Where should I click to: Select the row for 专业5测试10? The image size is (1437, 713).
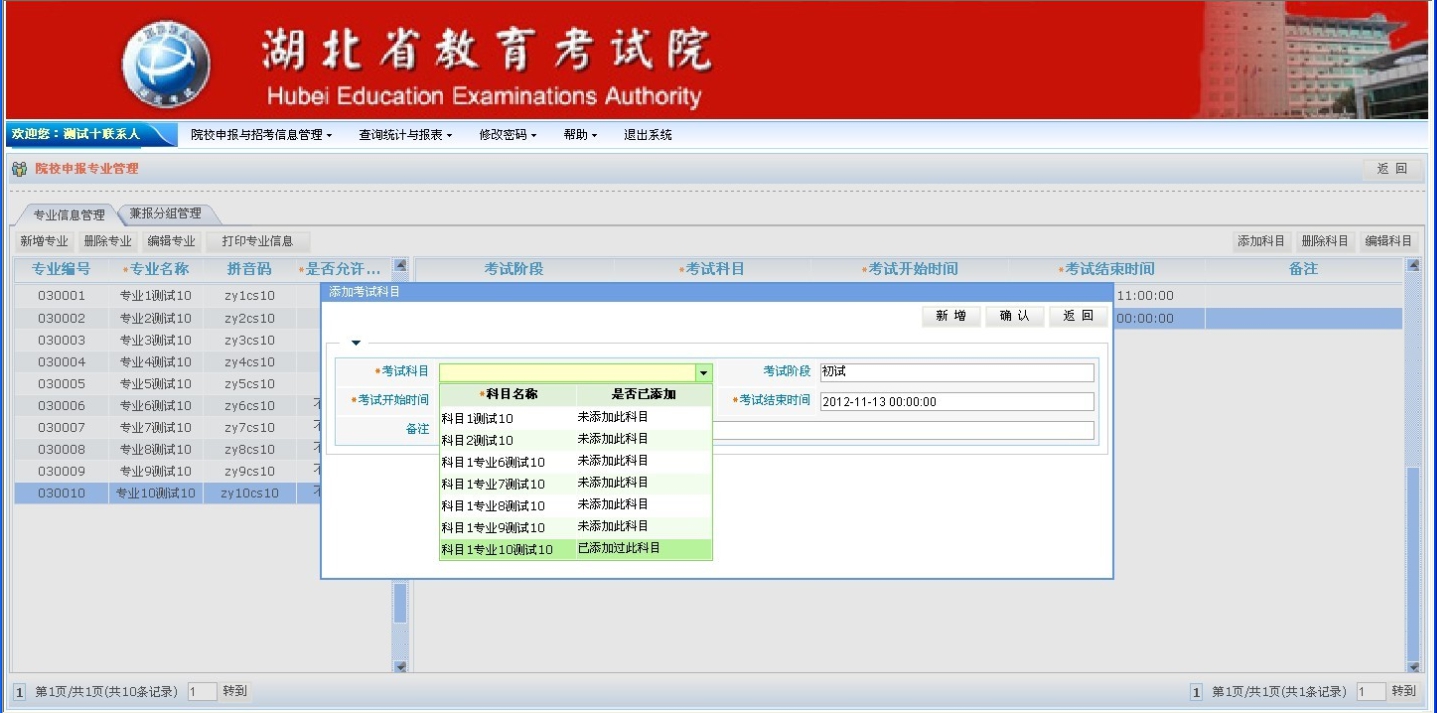(155, 384)
